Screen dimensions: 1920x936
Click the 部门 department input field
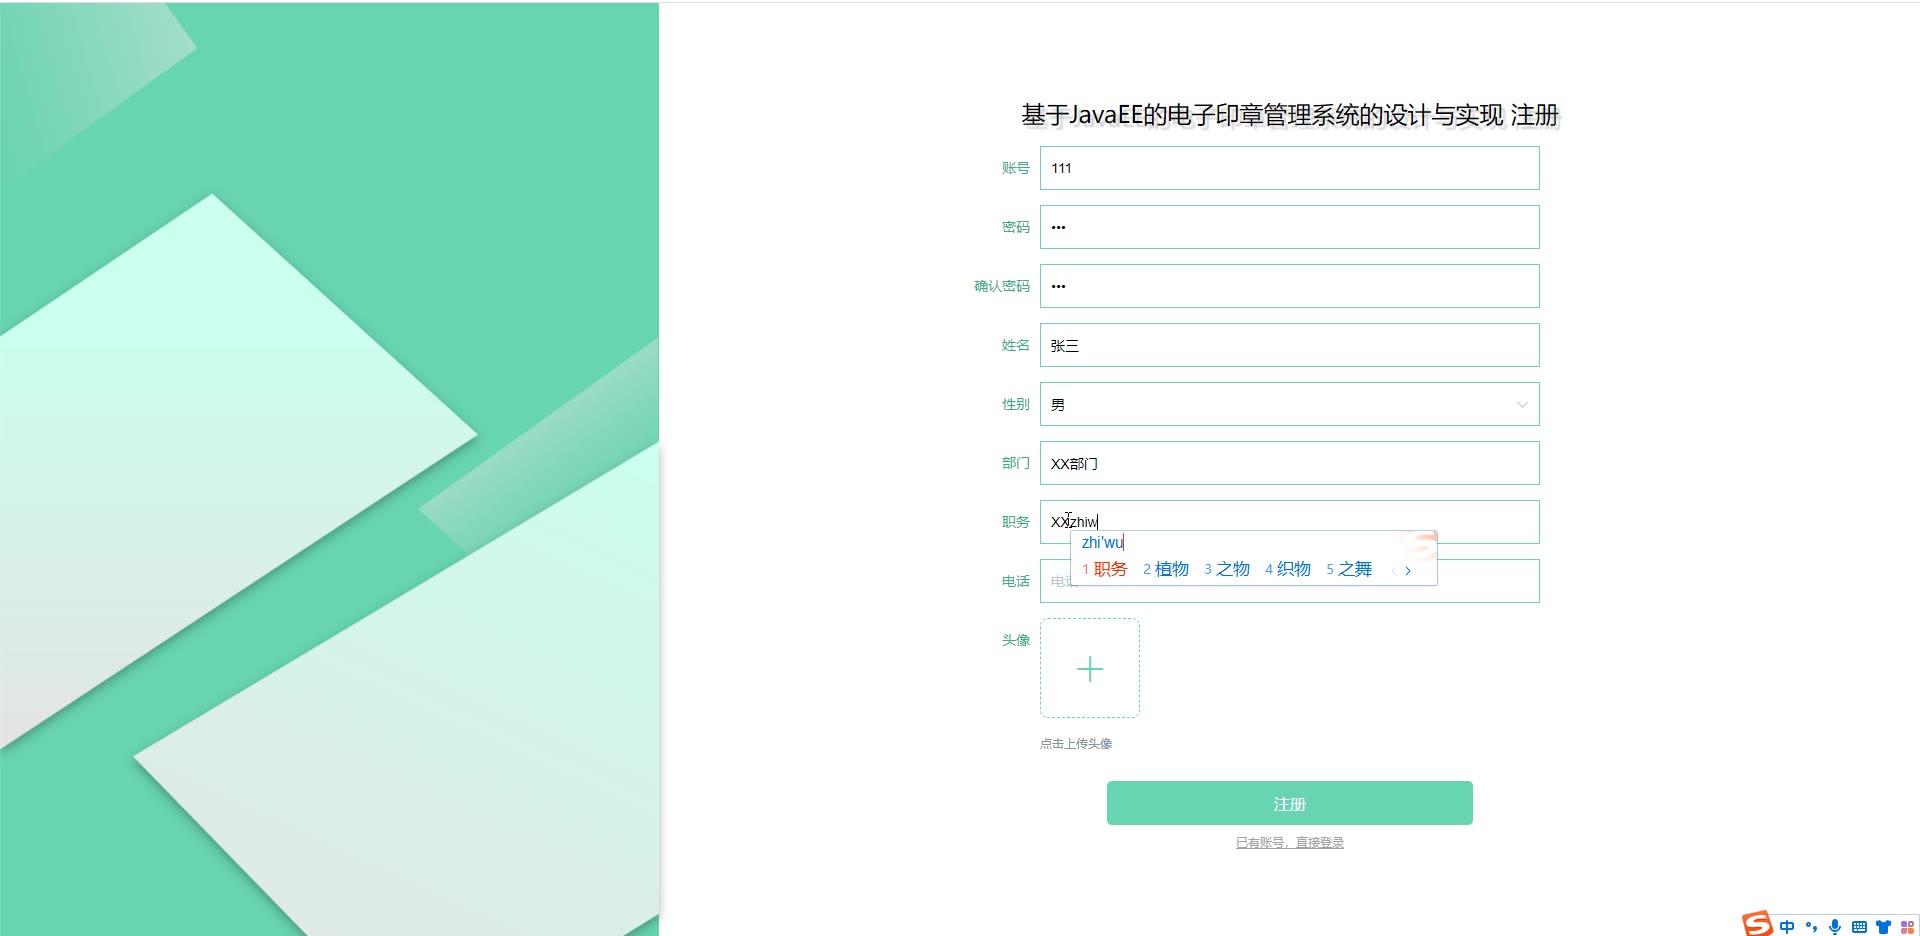coord(1289,463)
